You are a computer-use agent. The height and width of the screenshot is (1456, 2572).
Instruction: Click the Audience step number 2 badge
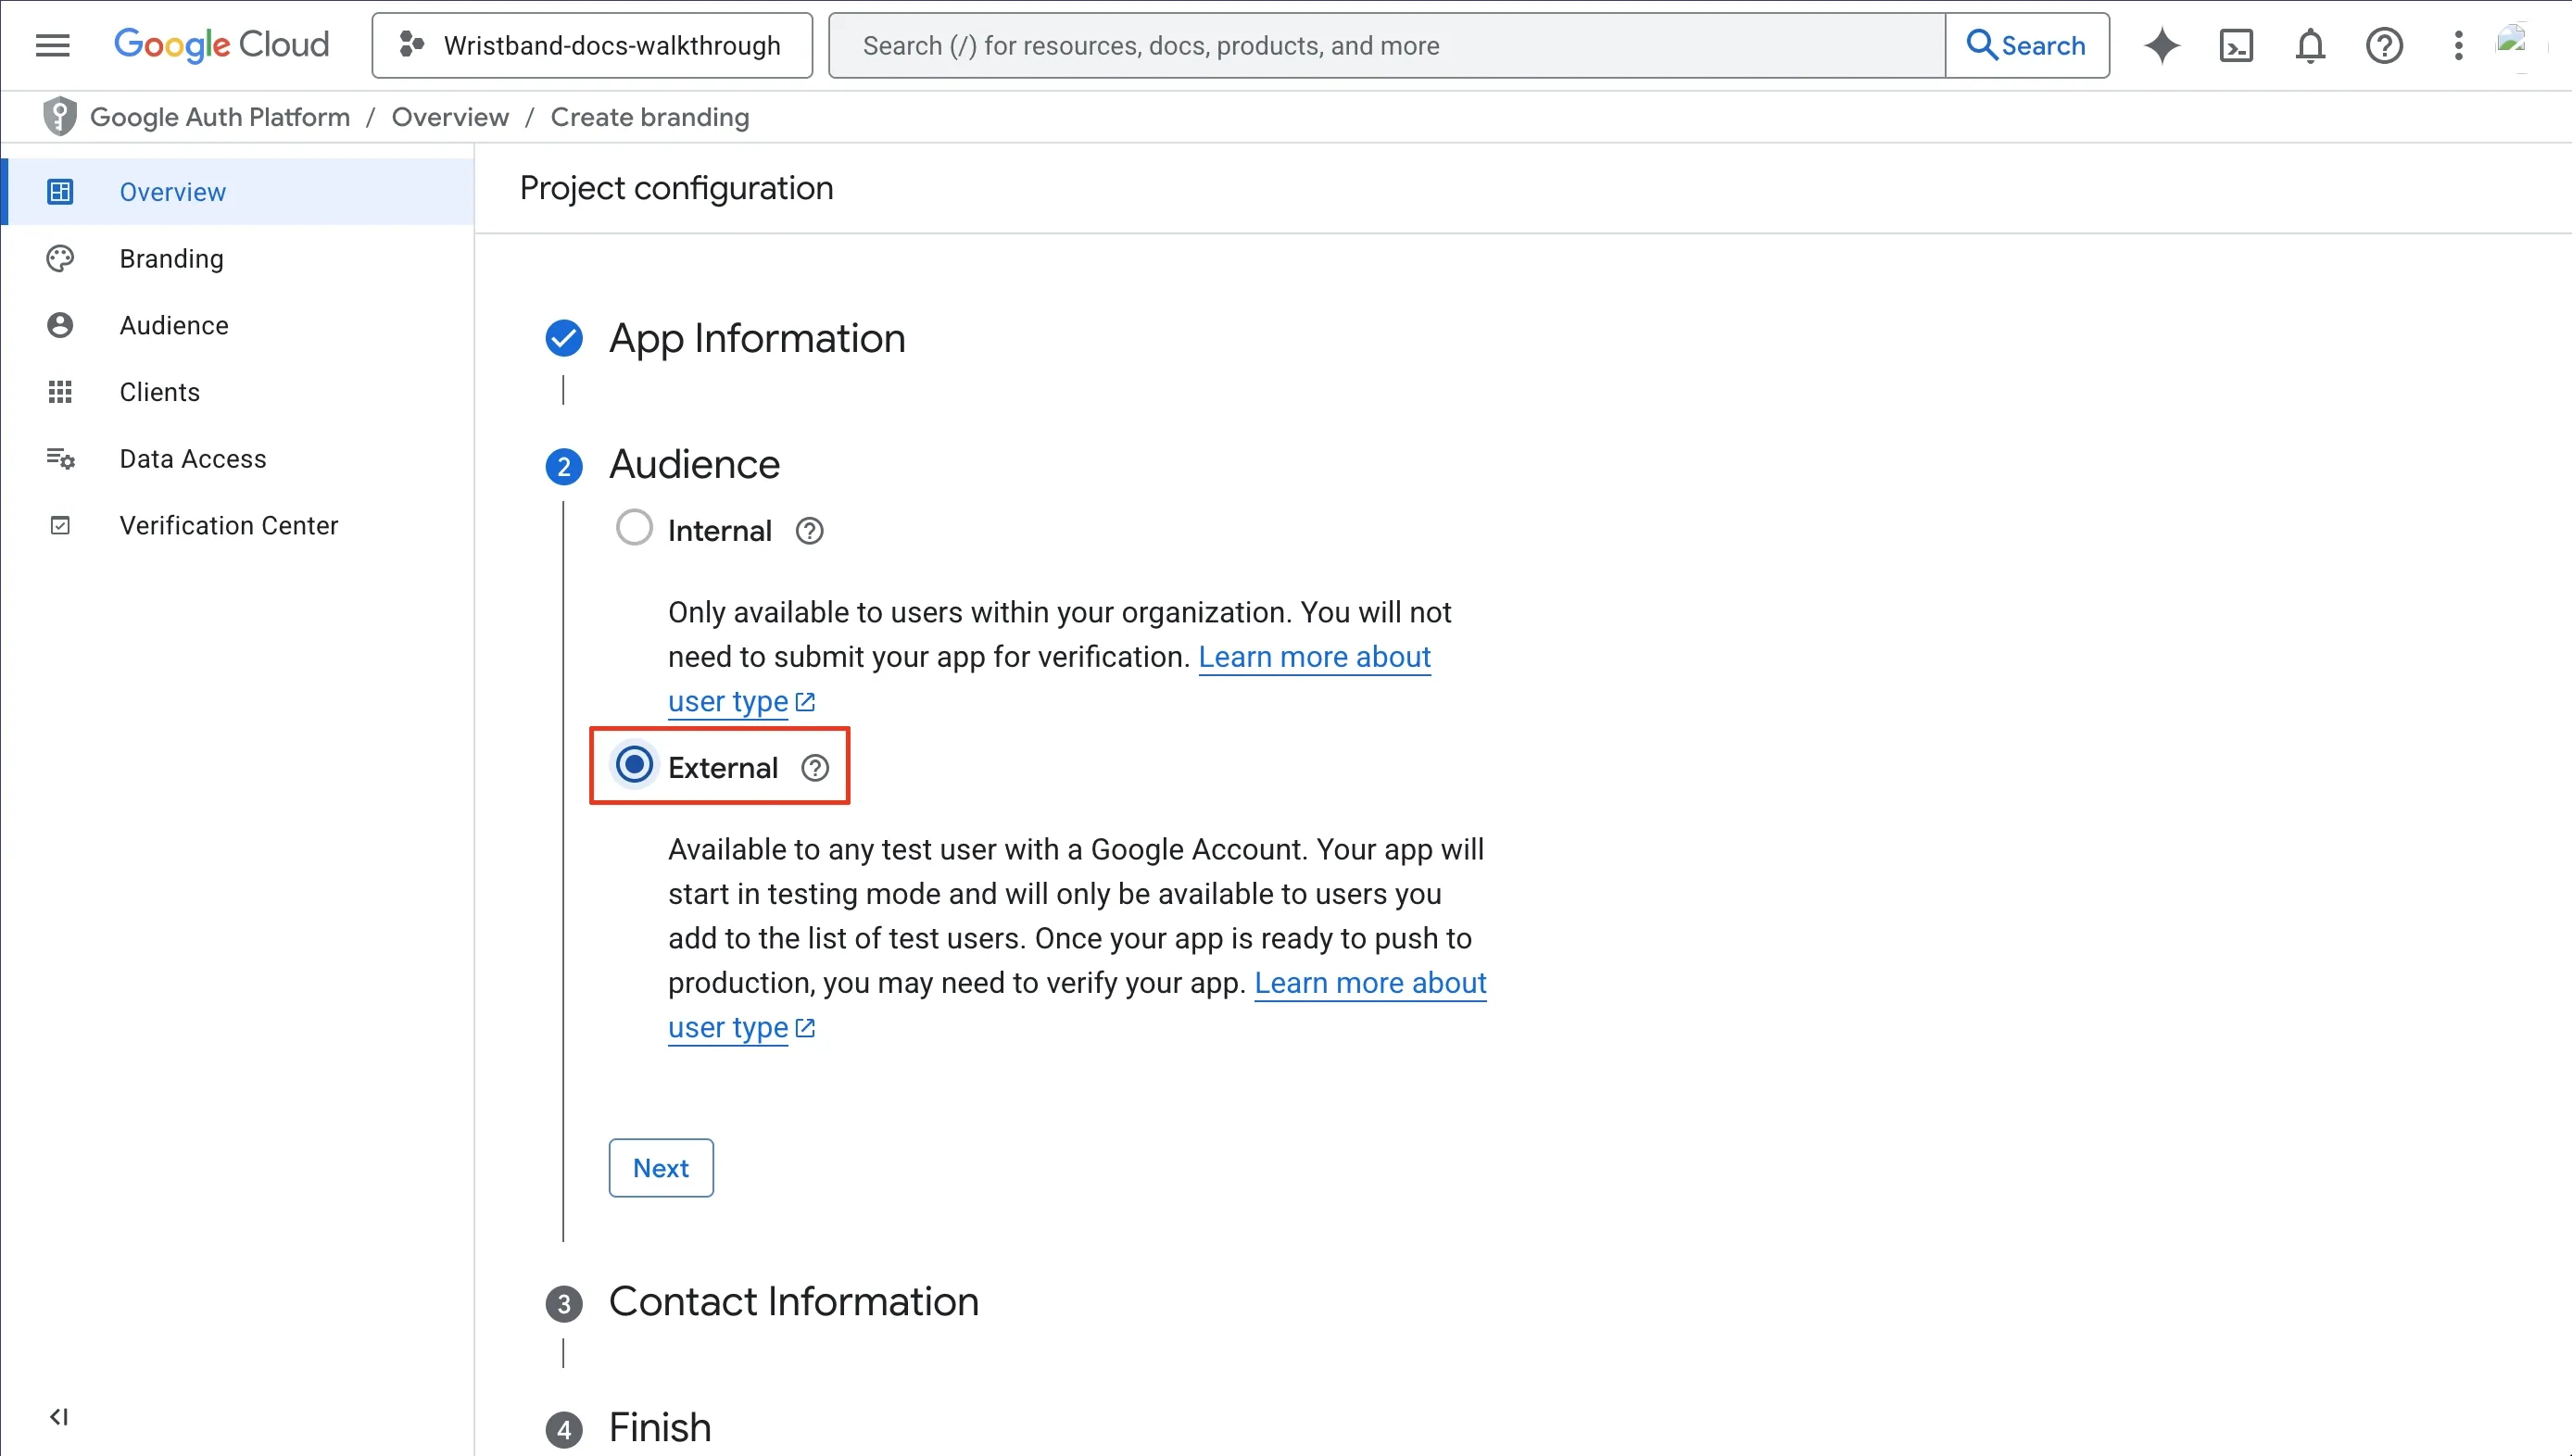tap(564, 466)
